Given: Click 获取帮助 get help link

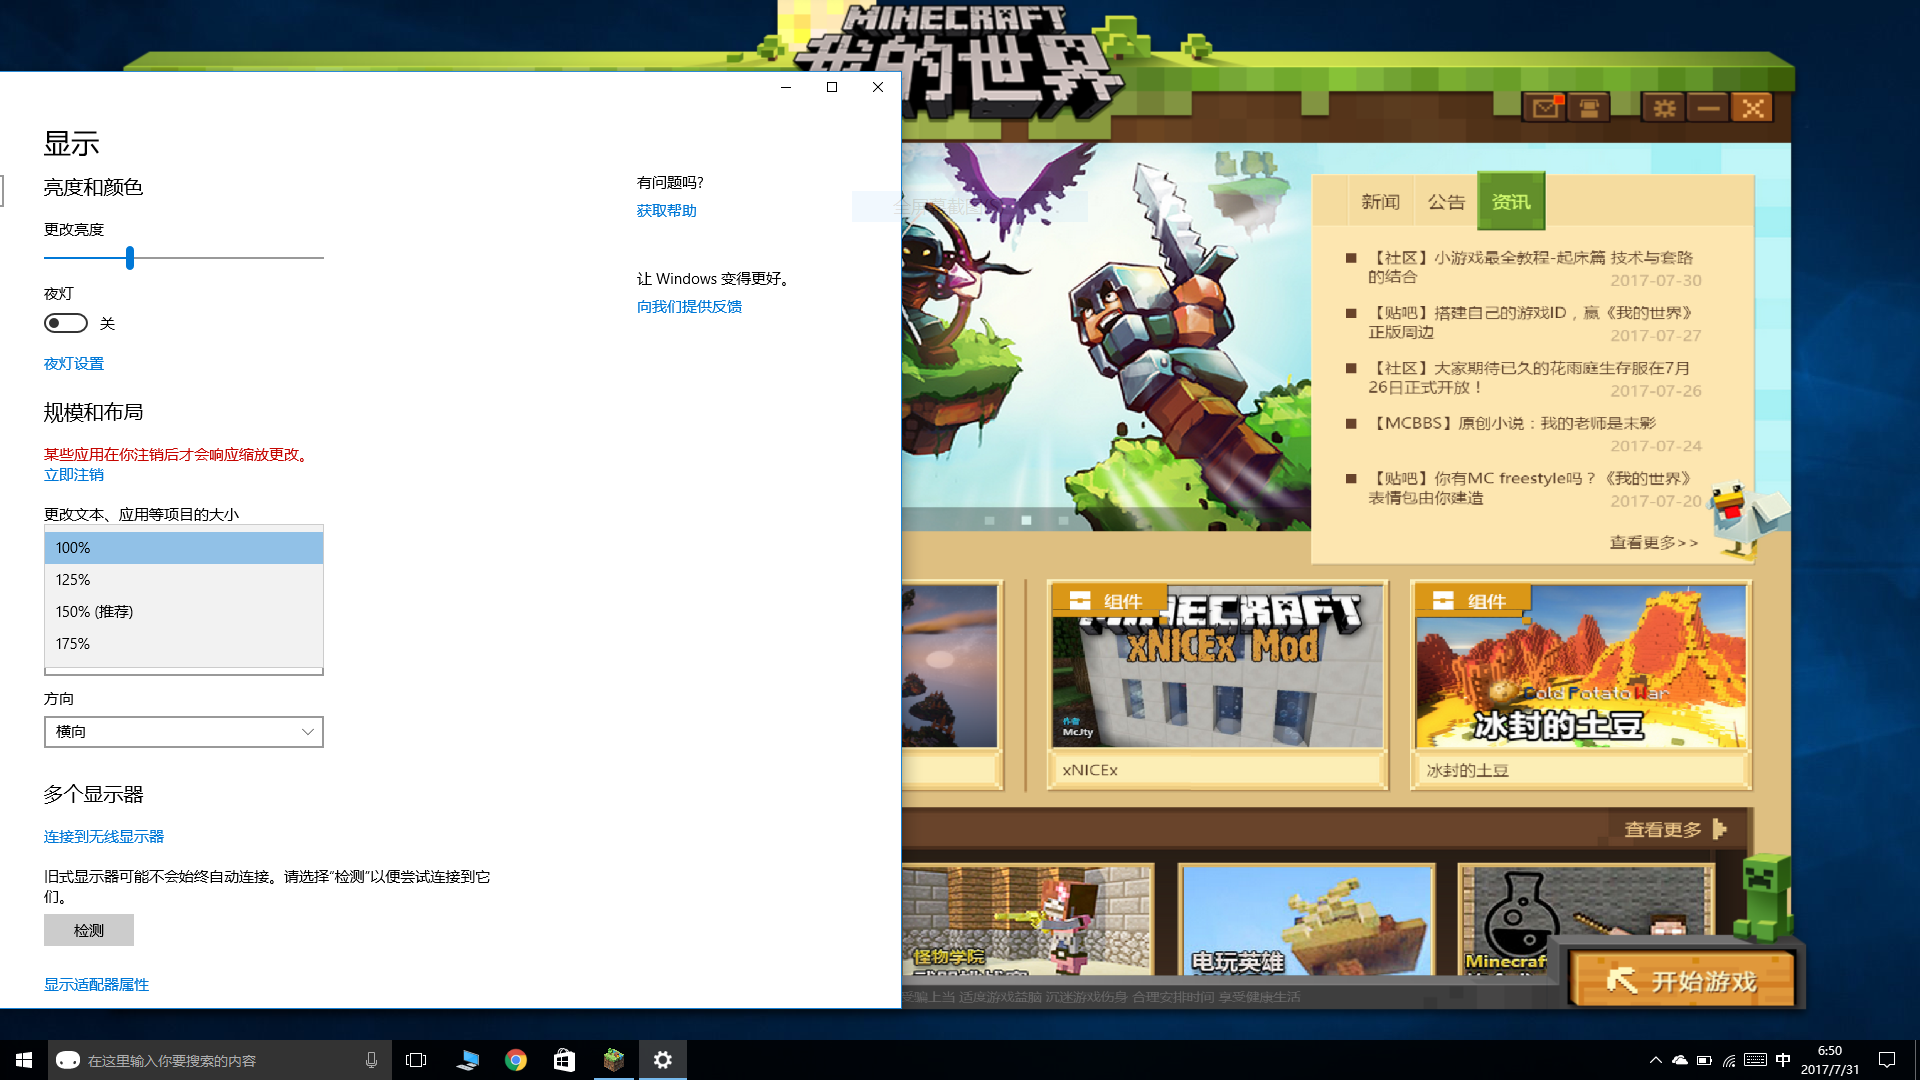Looking at the screenshot, I should point(667,211).
